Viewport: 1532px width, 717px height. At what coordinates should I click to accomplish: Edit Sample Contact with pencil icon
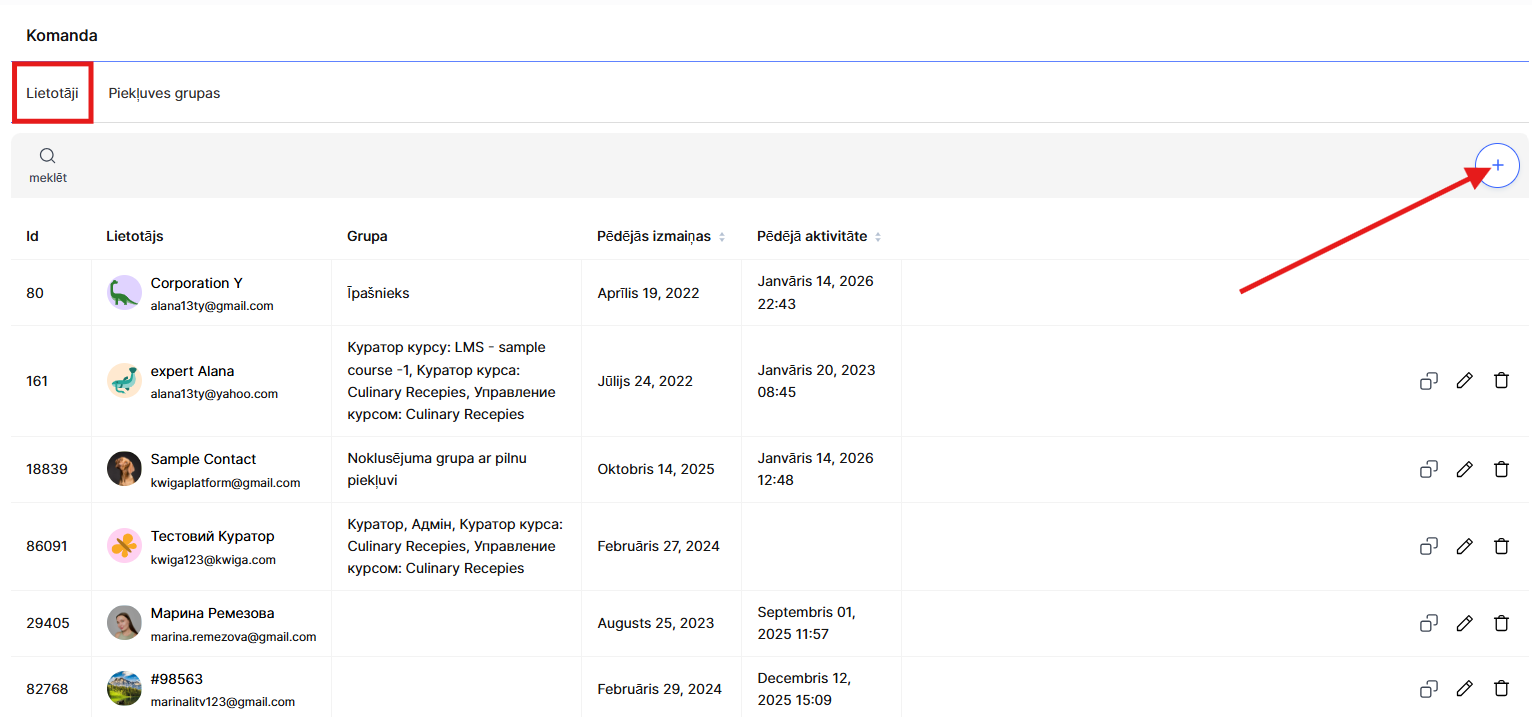(1464, 469)
